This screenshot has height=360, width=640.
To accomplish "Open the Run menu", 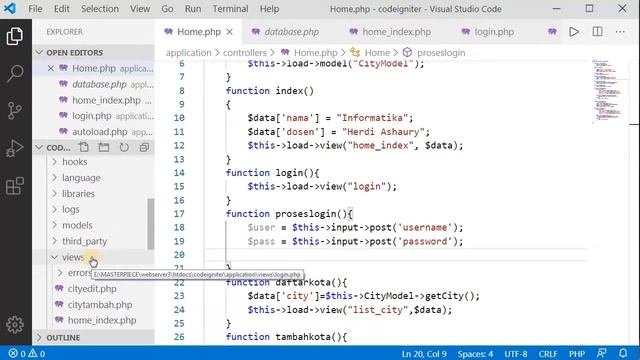I will [x=193, y=9].
